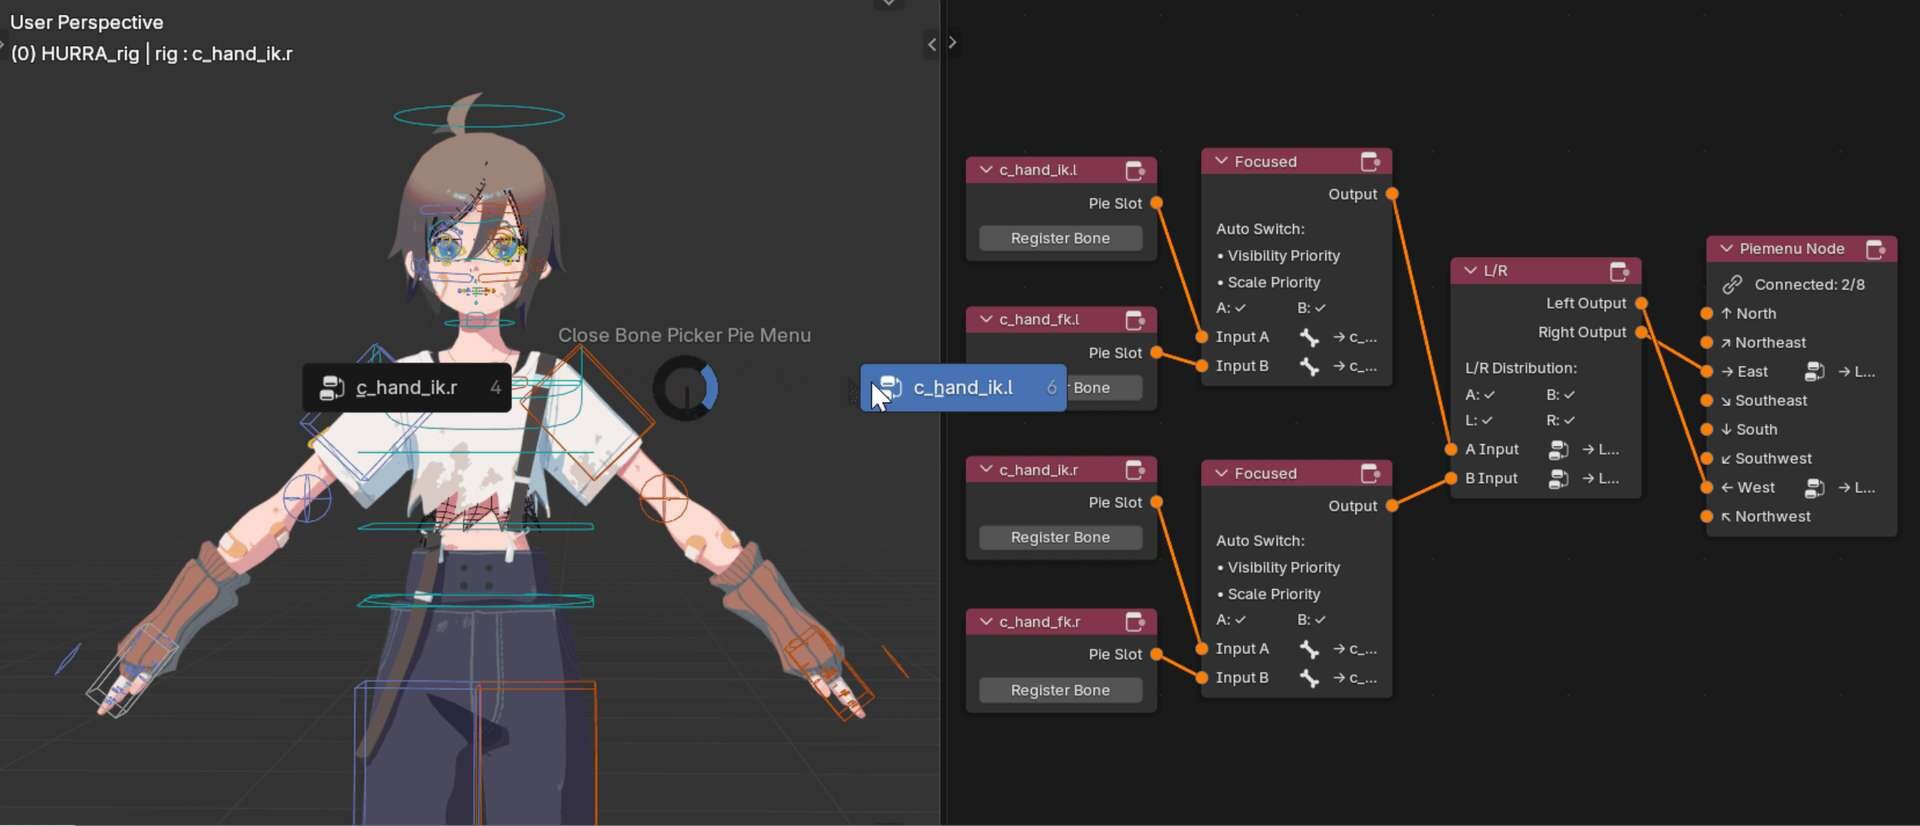The image size is (1920, 826).
Task: Click the node icon on Piemenu Node header
Action: (x=1875, y=249)
